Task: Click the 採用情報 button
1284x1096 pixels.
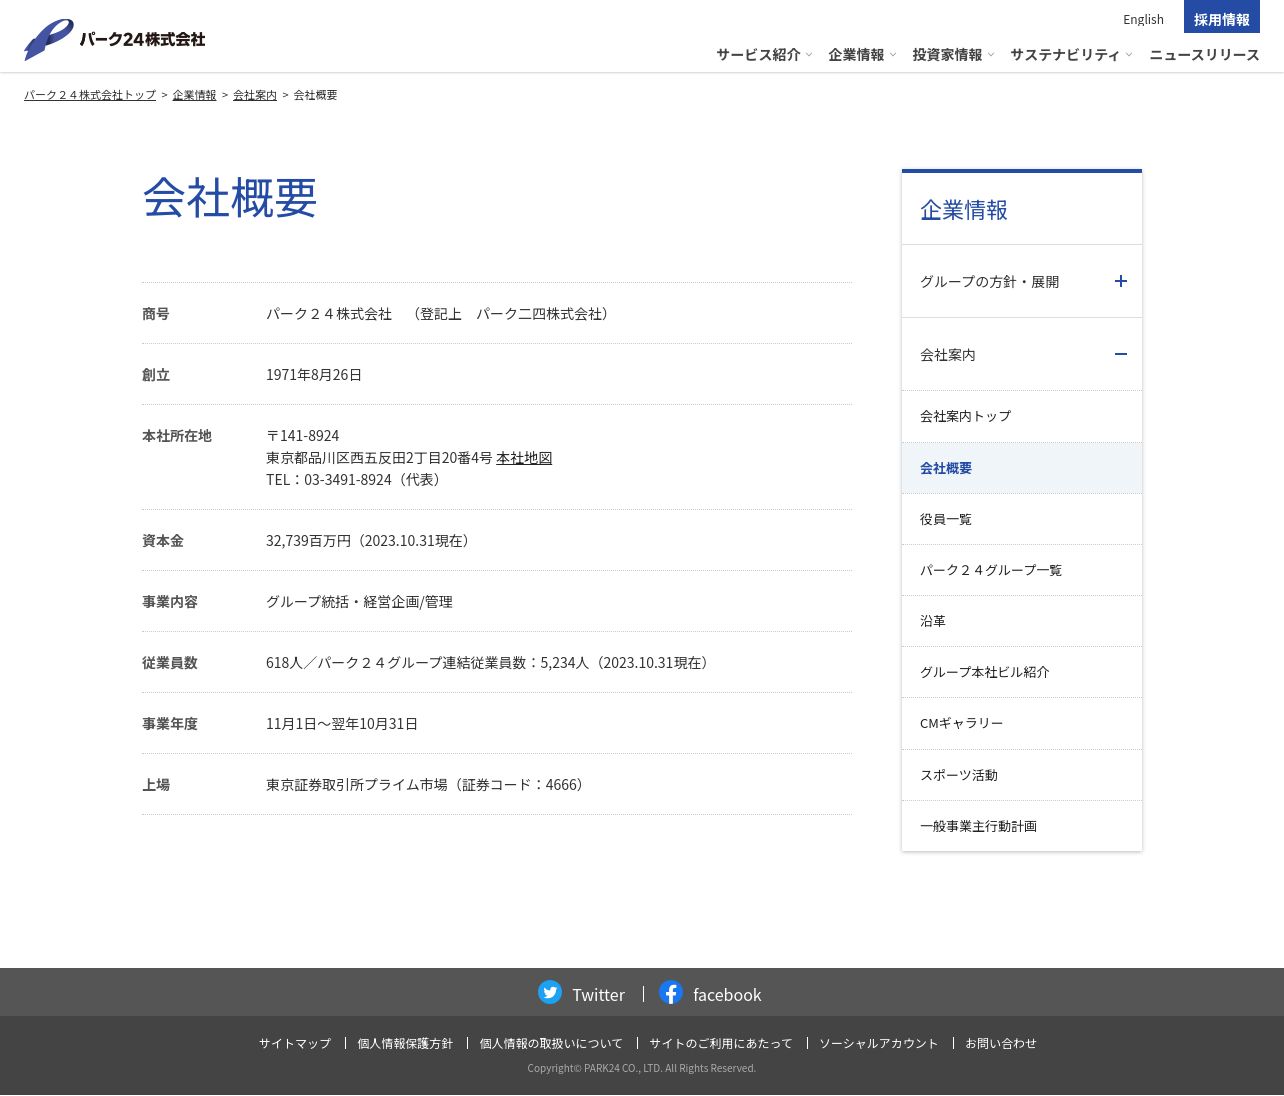Action: (x=1221, y=19)
